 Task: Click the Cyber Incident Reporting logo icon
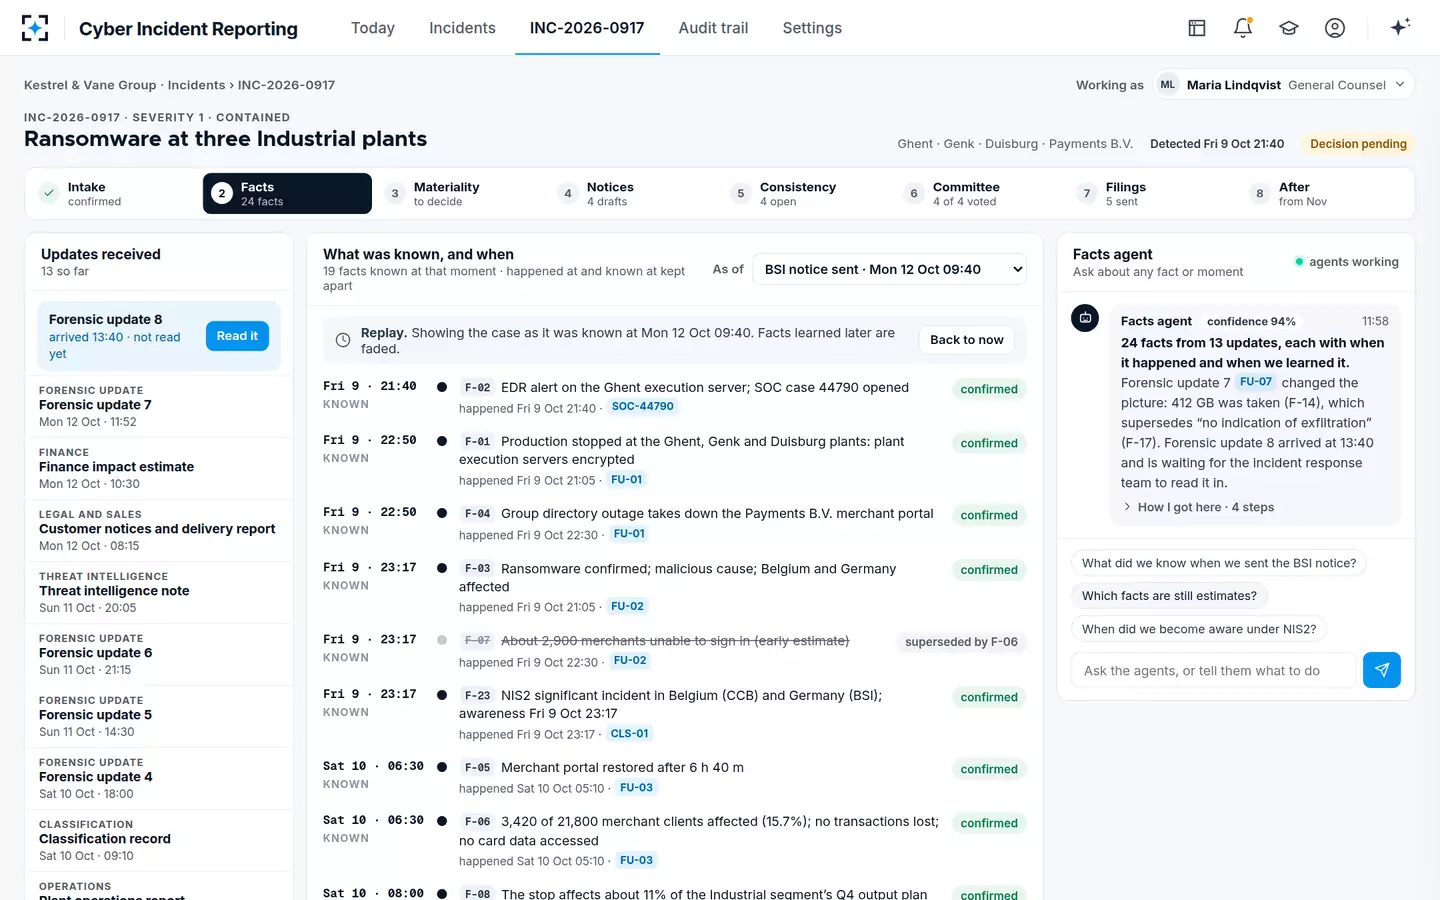(35, 28)
